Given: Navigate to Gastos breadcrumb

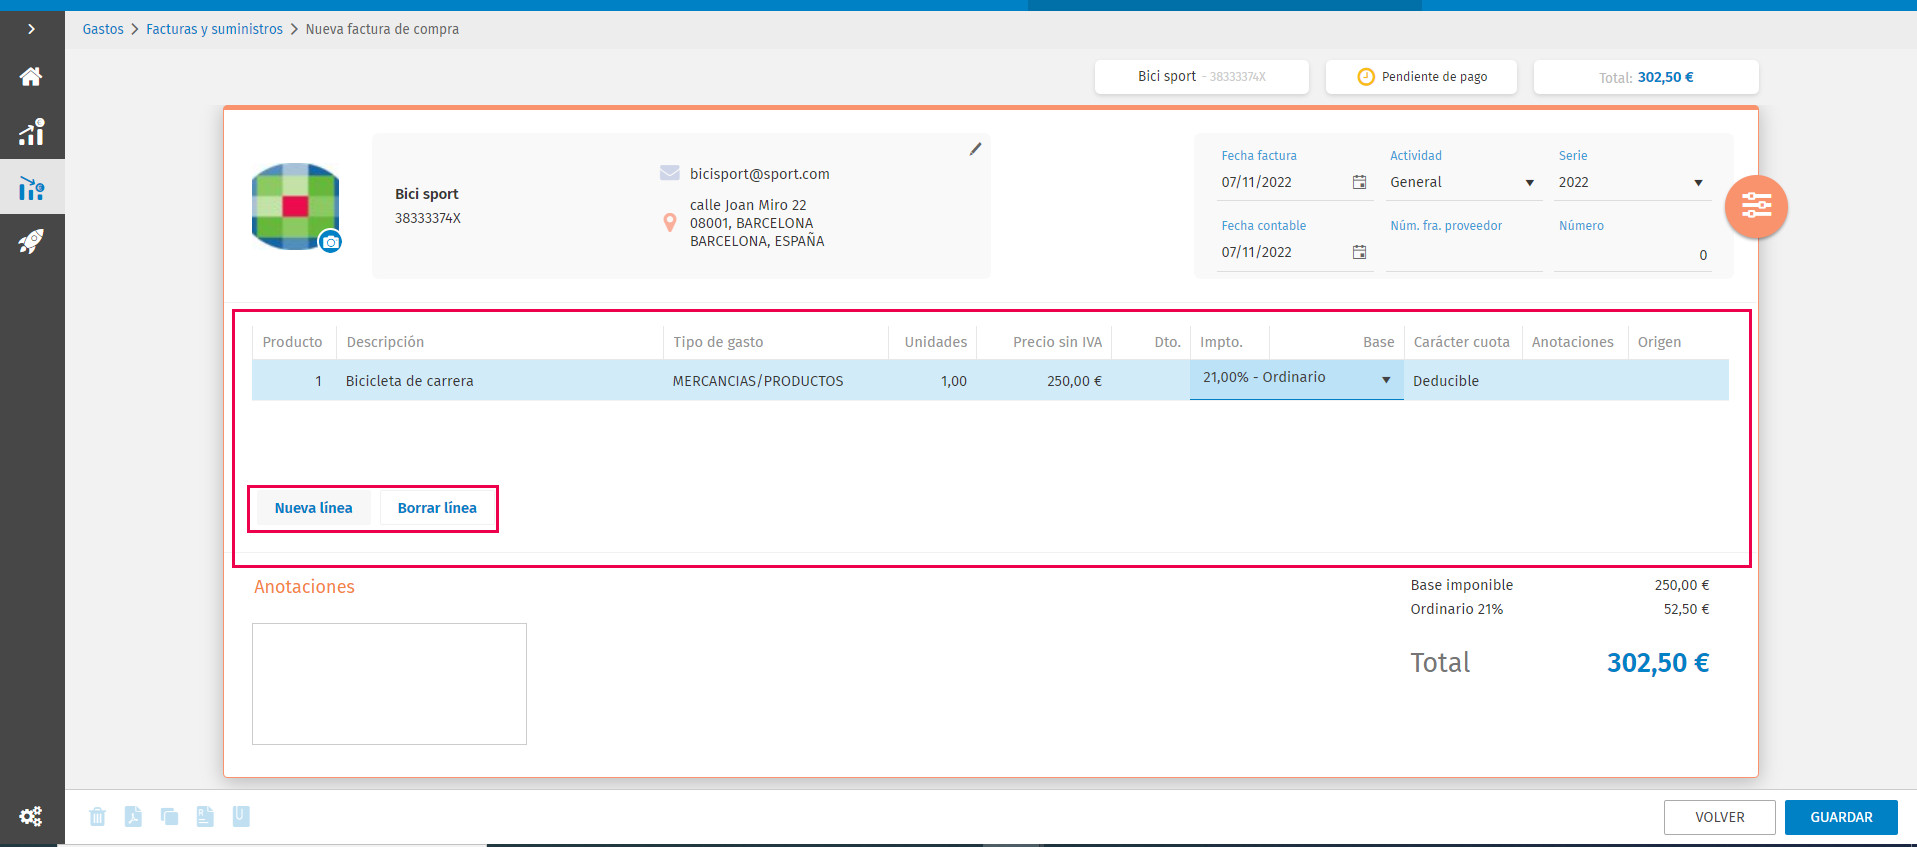Looking at the screenshot, I should click(x=103, y=29).
